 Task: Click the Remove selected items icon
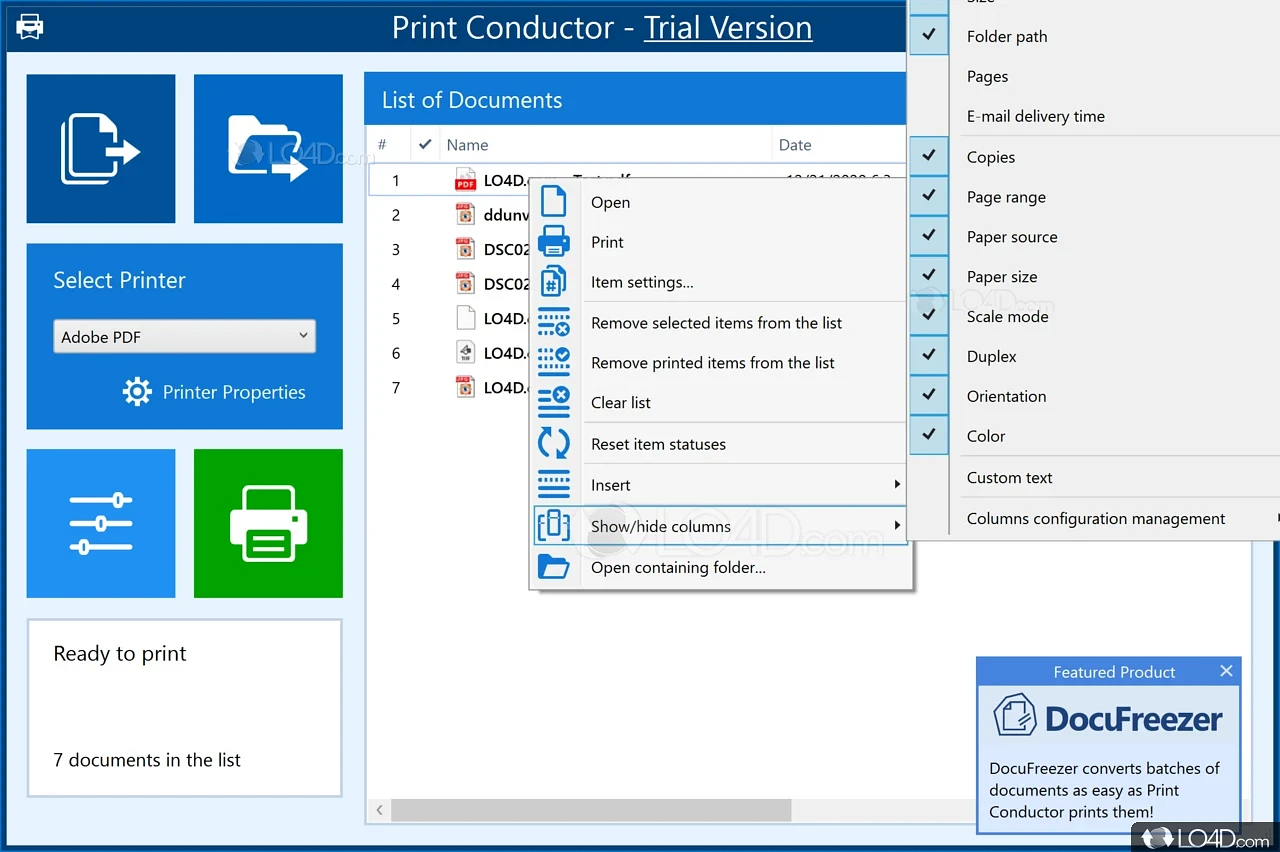coord(553,322)
